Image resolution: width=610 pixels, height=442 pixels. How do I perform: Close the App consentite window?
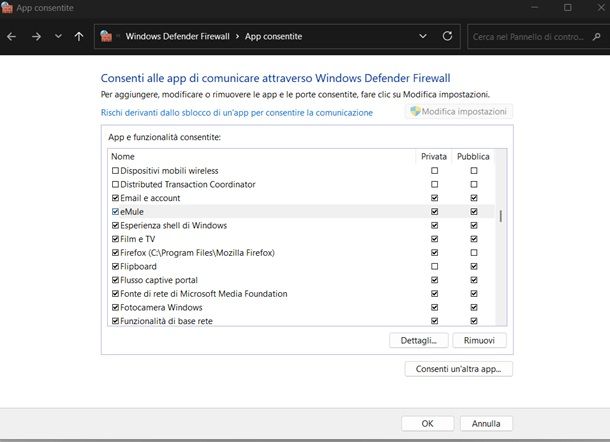coord(601,7)
